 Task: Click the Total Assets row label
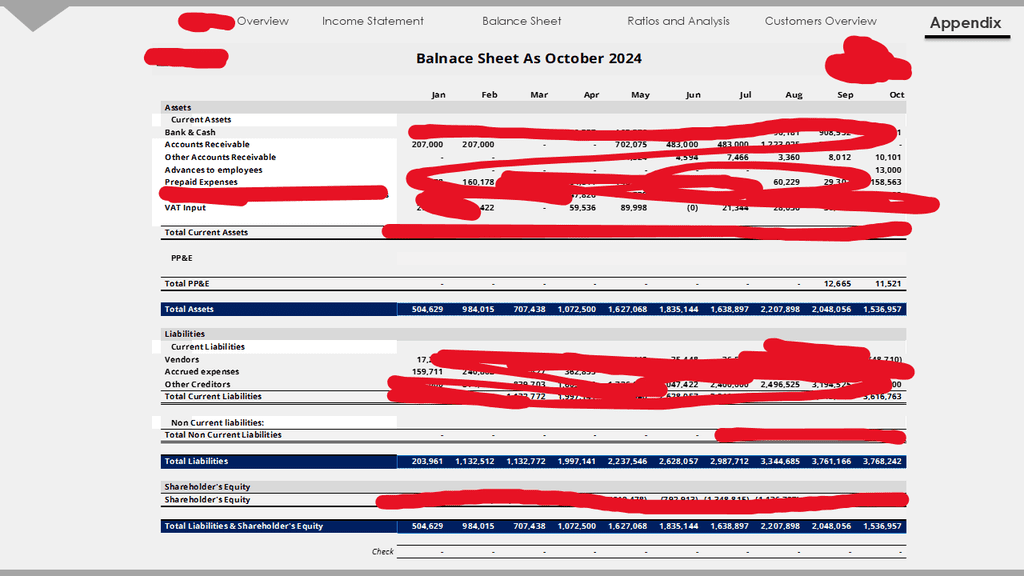pos(189,309)
